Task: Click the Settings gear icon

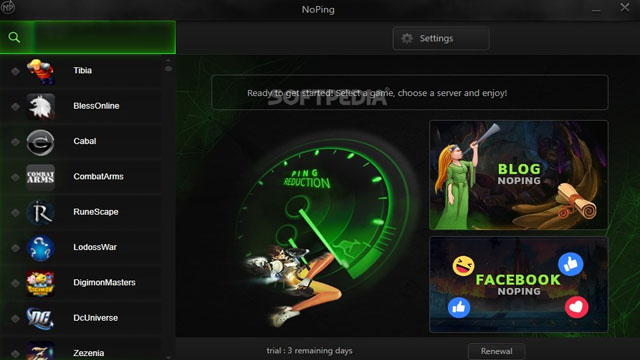Action: [407, 38]
